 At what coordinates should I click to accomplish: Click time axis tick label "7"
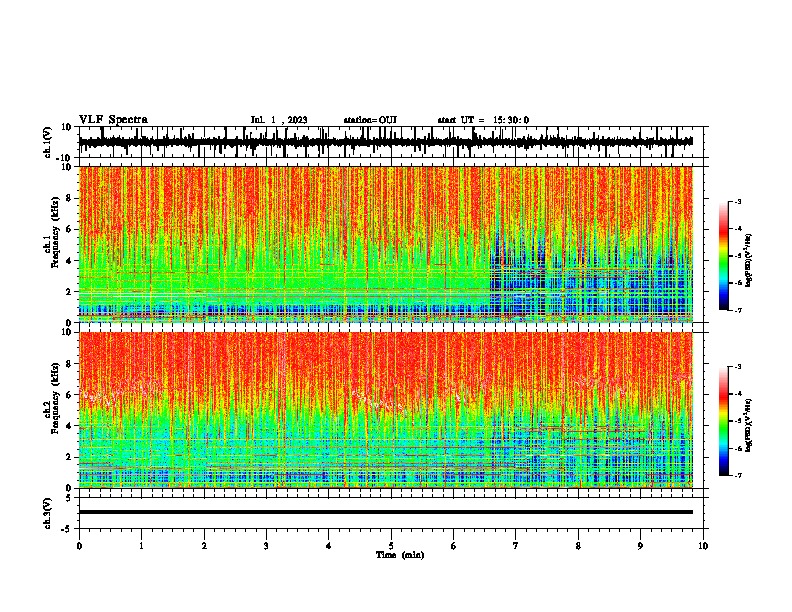pos(516,546)
